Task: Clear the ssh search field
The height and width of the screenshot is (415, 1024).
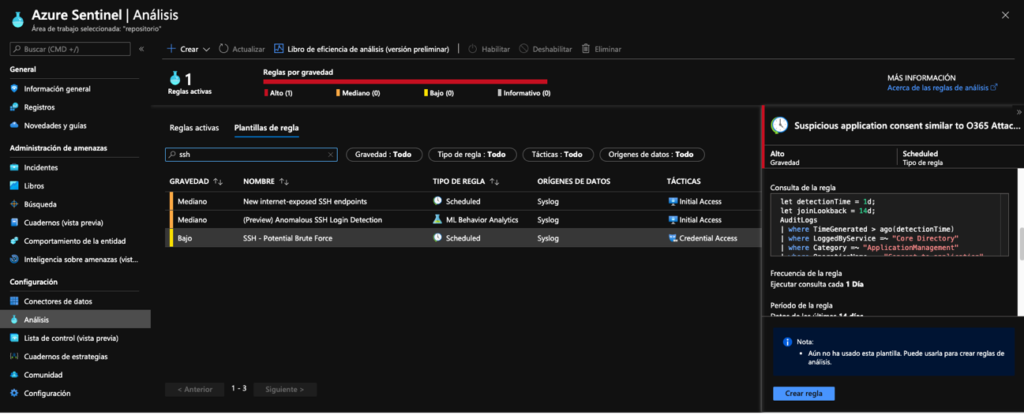Action: (331, 155)
